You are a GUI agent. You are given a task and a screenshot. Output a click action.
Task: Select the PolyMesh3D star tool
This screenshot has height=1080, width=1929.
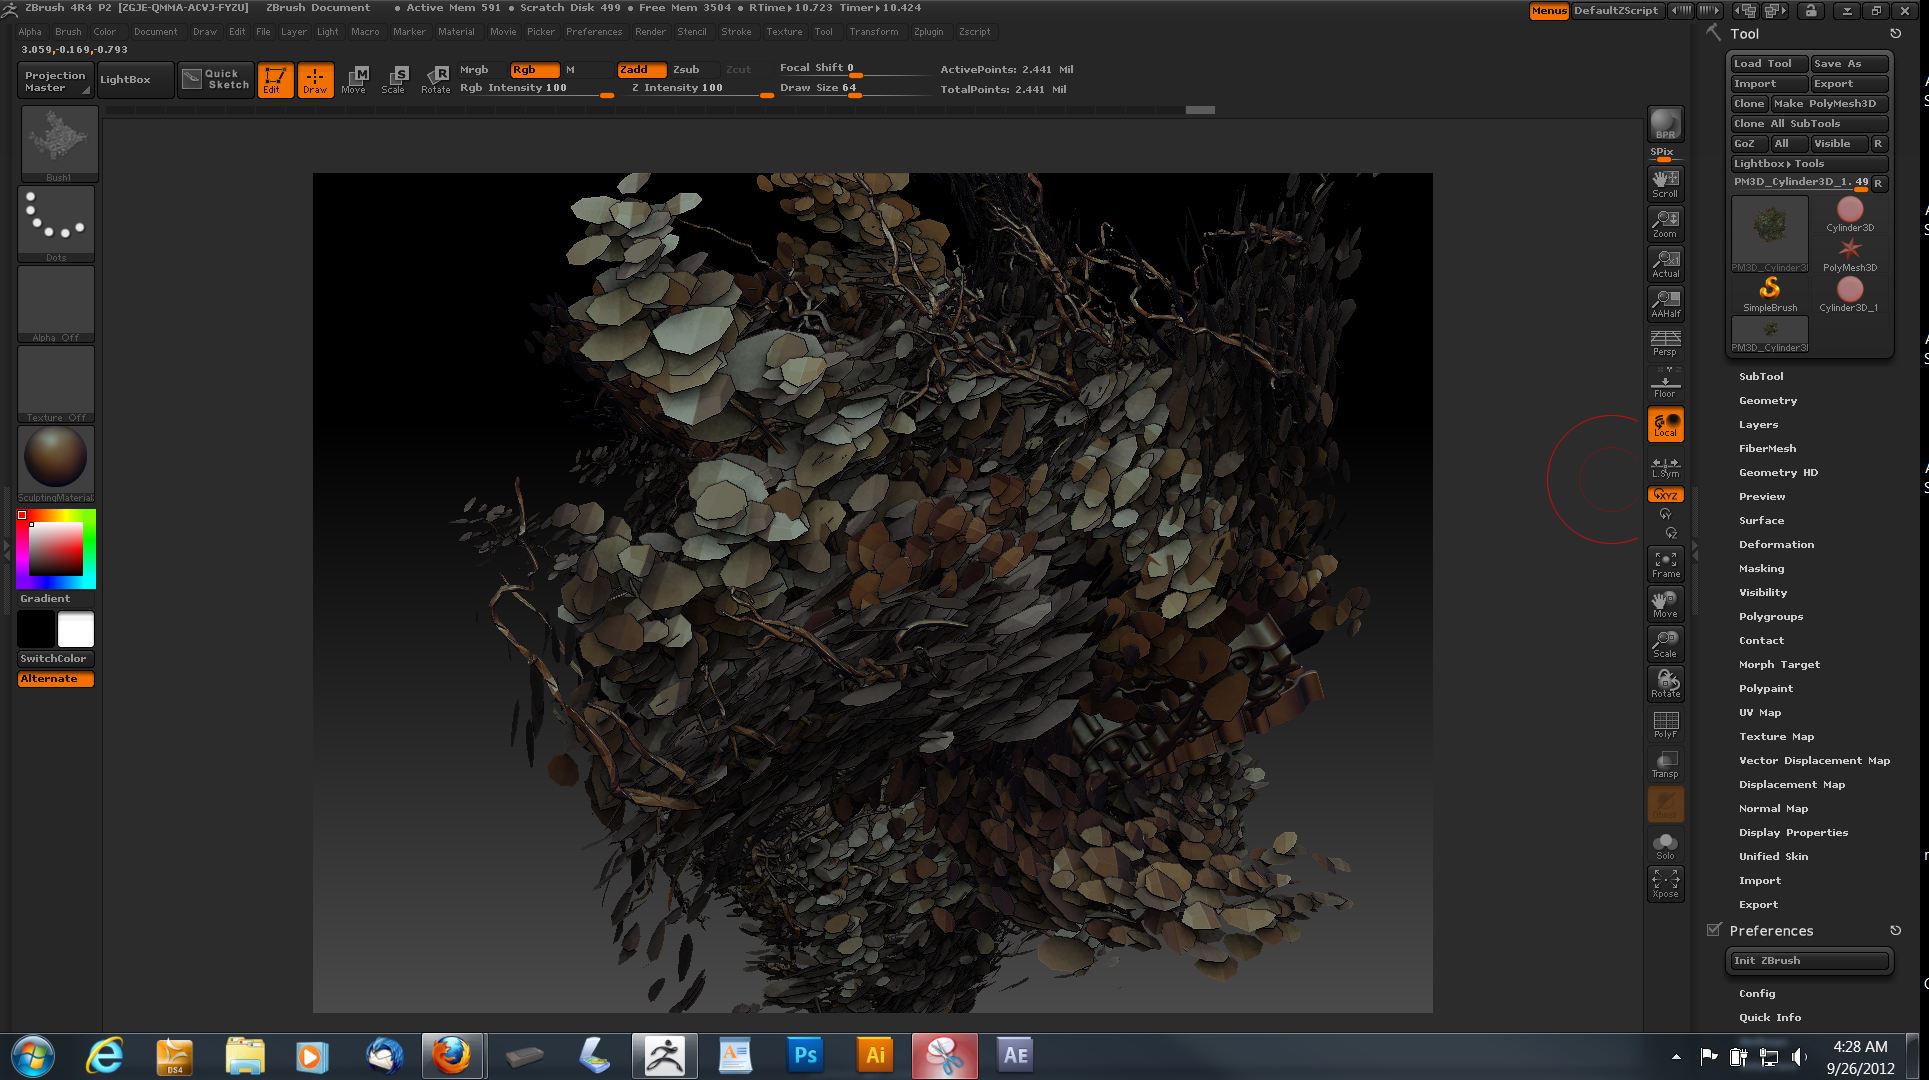[1849, 254]
